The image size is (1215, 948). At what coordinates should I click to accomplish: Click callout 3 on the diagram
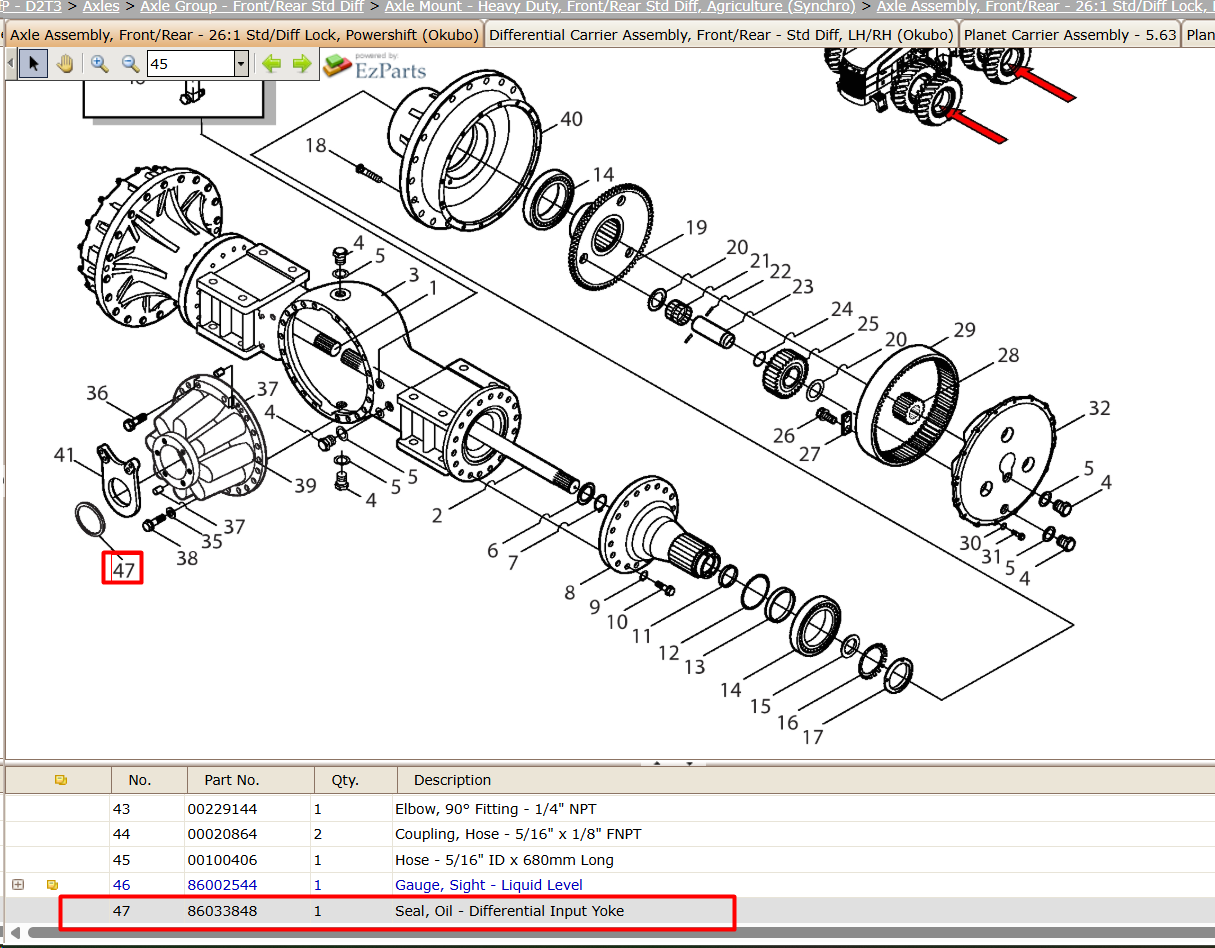(413, 275)
